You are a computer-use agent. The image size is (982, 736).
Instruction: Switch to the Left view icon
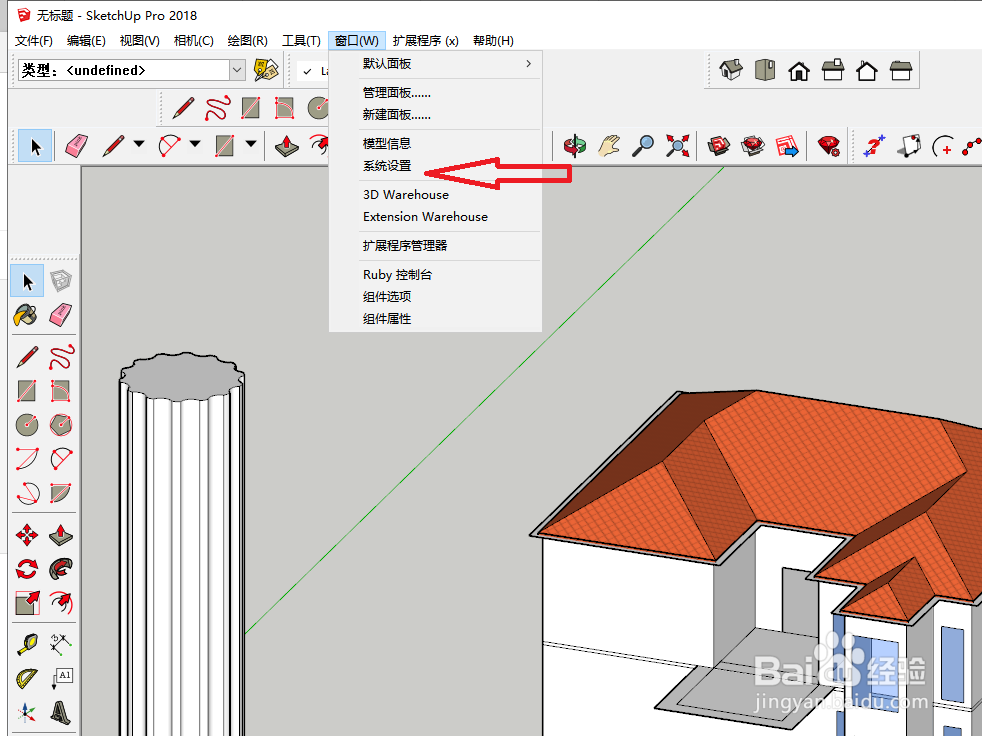[x=901, y=70]
